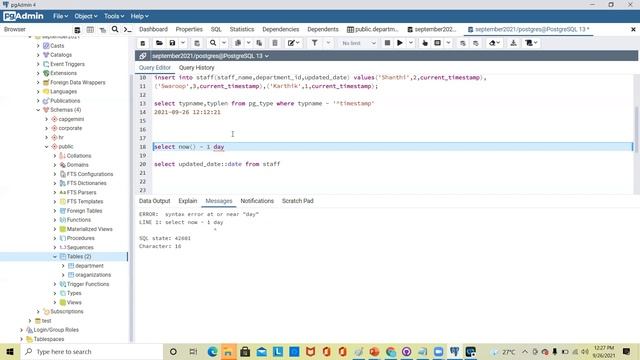The height and width of the screenshot is (360, 640).
Task: Expand the department table node
Action: (x=63, y=266)
